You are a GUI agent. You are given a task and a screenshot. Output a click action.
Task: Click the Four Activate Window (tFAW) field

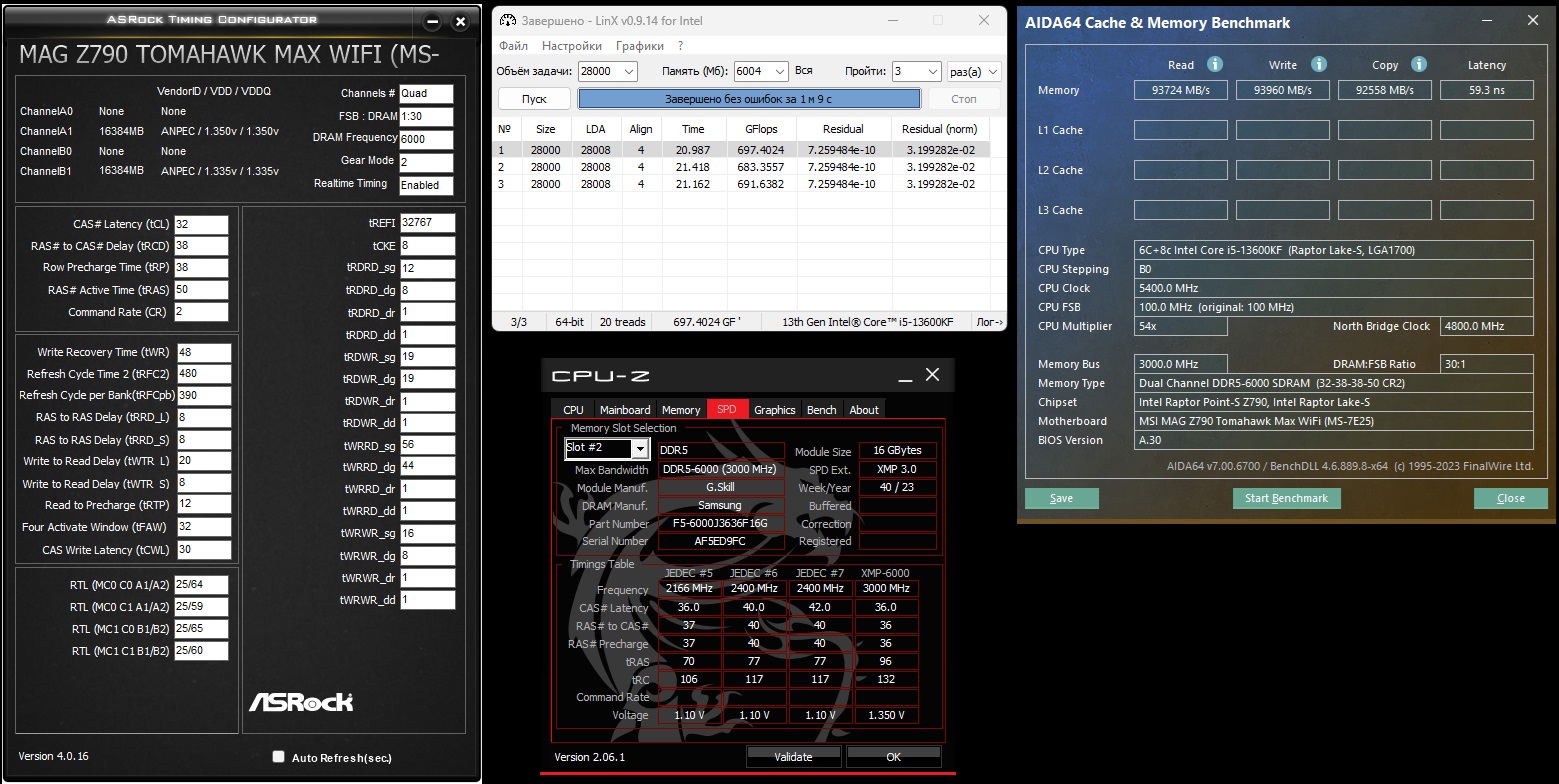(x=204, y=527)
